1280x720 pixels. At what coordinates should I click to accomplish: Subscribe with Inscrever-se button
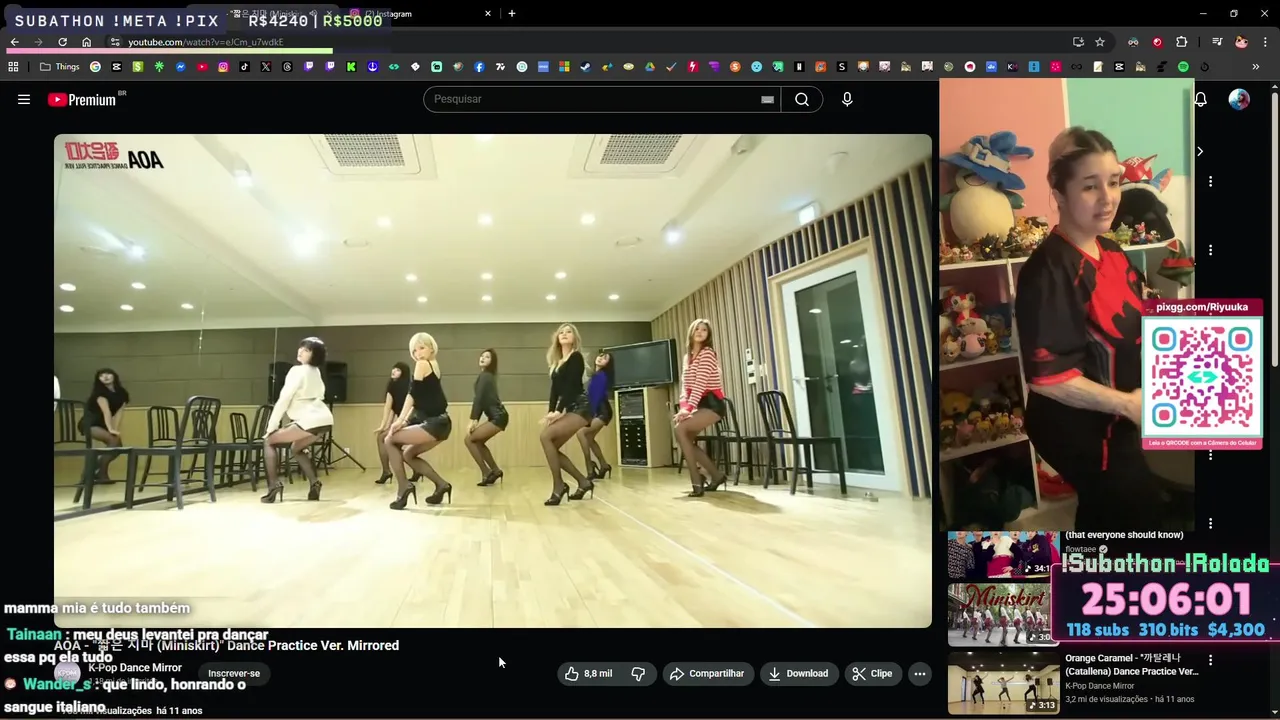(234, 674)
